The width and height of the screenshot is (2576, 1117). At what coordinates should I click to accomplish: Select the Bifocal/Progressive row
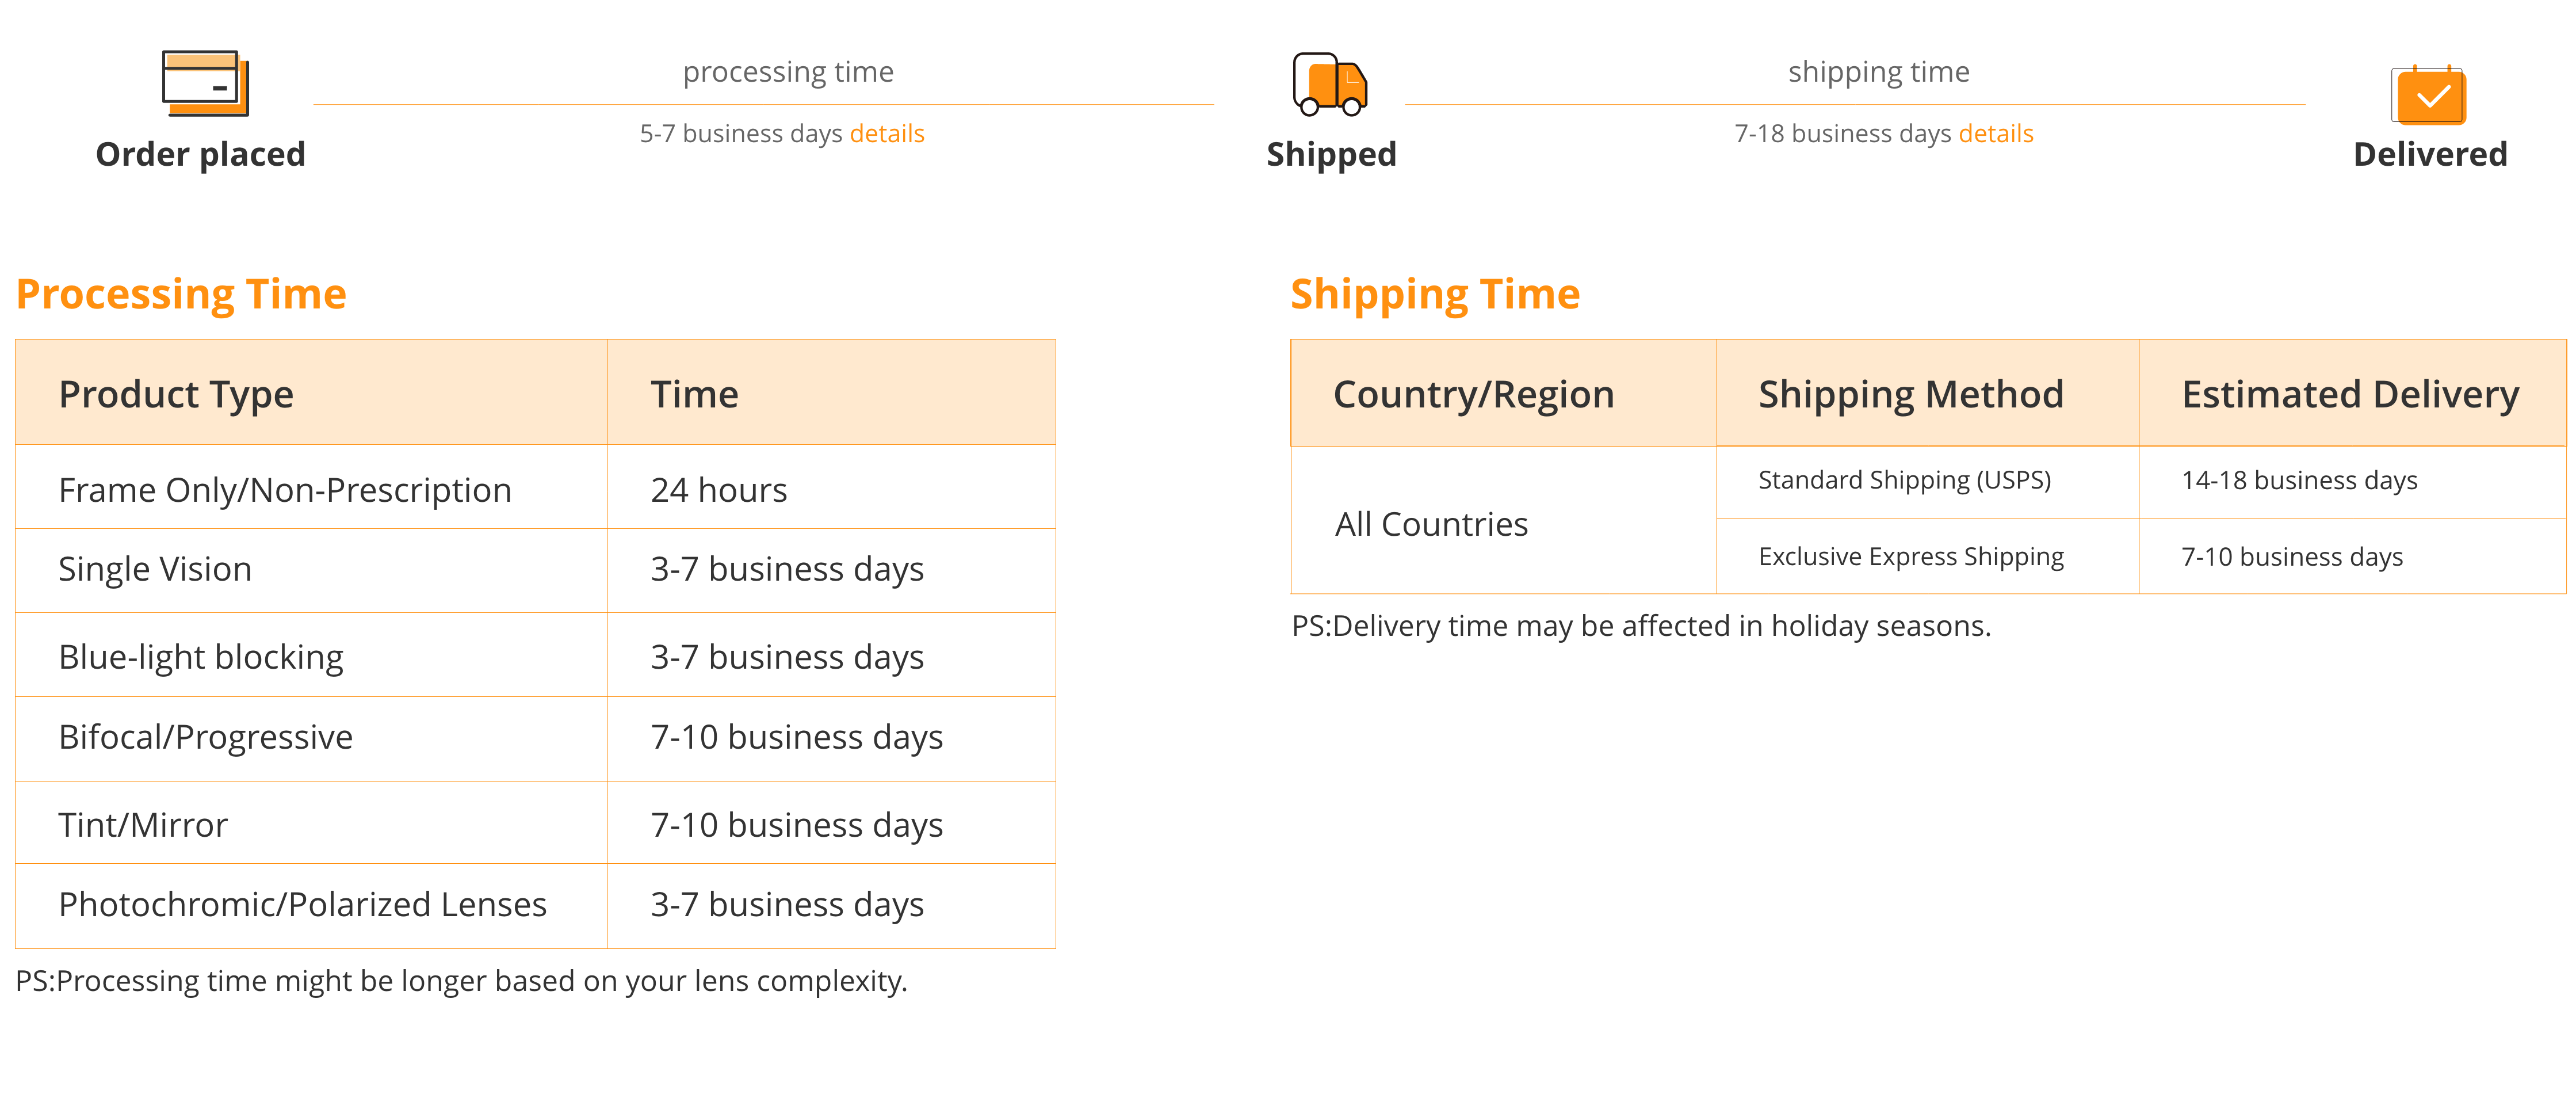point(535,738)
